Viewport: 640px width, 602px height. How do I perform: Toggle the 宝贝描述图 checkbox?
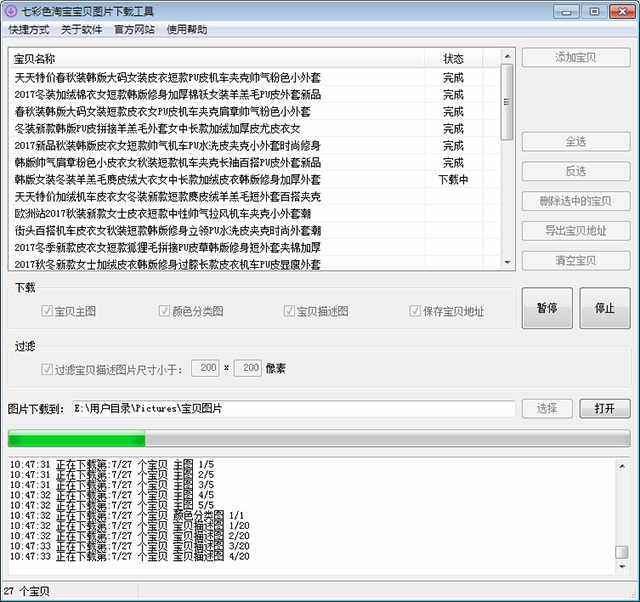(290, 311)
